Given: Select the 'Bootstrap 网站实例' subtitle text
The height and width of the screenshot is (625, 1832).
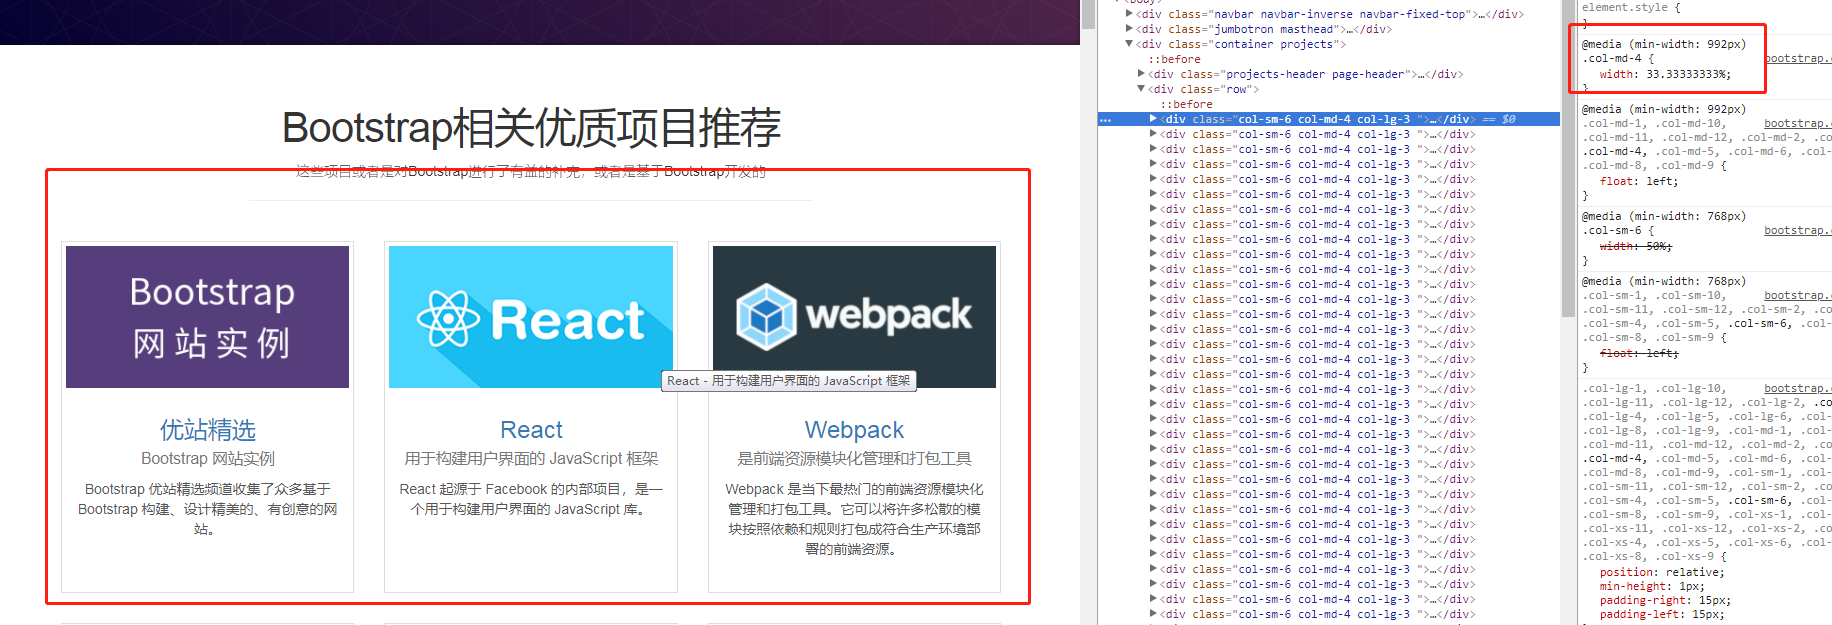Looking at the screenshot, I should tap(208, 459).
